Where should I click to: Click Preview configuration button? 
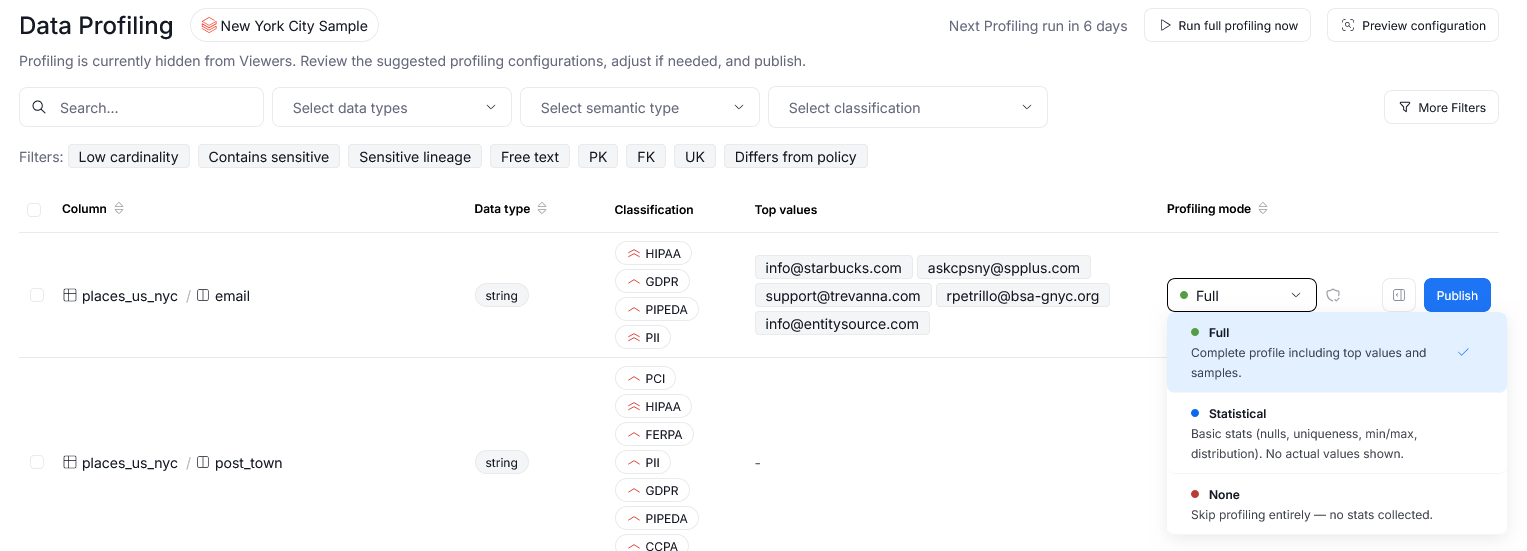click(x=1413, y=26)
